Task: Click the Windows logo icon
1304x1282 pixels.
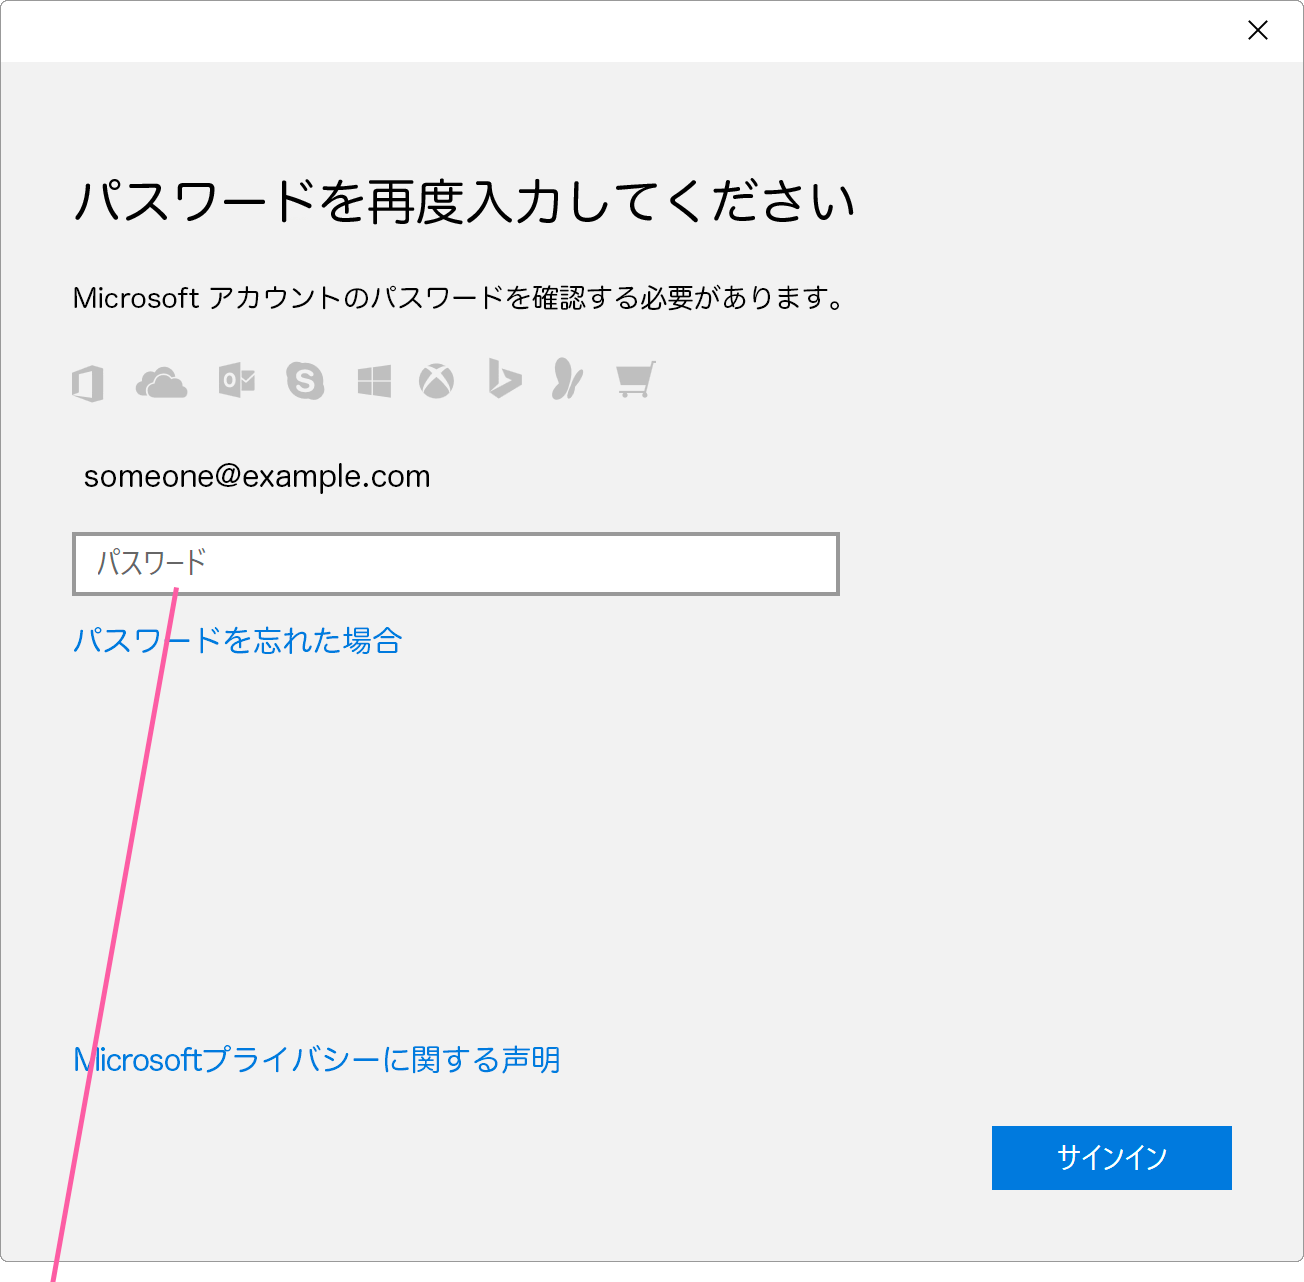Action: pos(374,381)
